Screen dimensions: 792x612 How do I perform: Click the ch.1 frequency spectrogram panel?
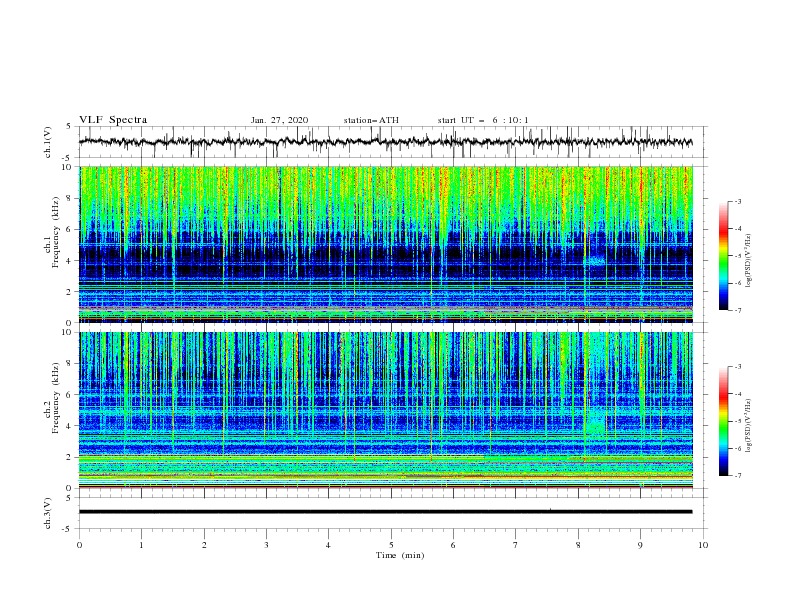pyautogui.click(x=386, y=244)
